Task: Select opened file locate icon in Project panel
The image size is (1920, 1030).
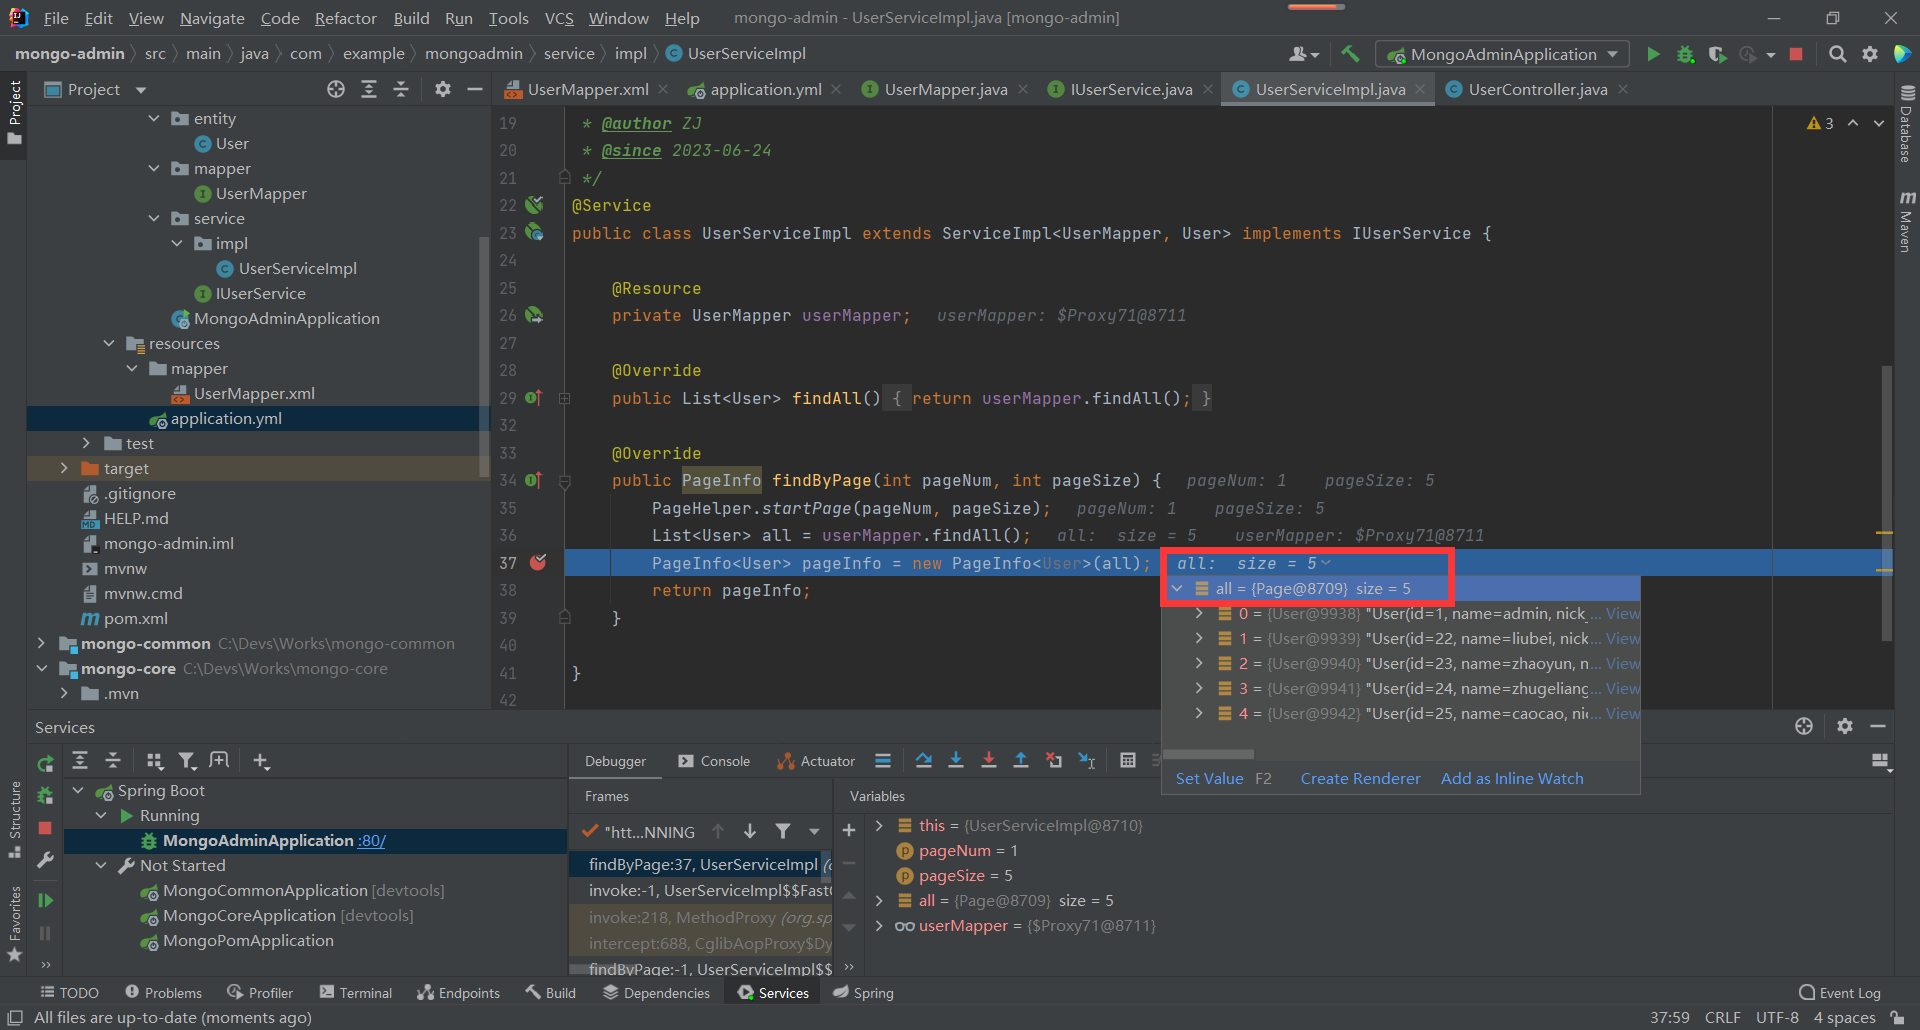Action: coord(336,89)
